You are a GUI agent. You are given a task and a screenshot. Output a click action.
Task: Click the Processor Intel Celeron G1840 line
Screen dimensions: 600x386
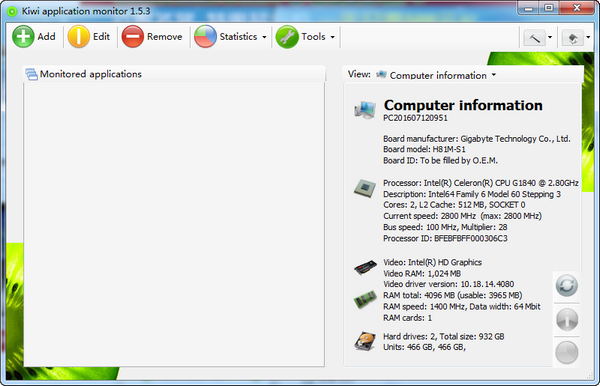click(x=481, y=183)
